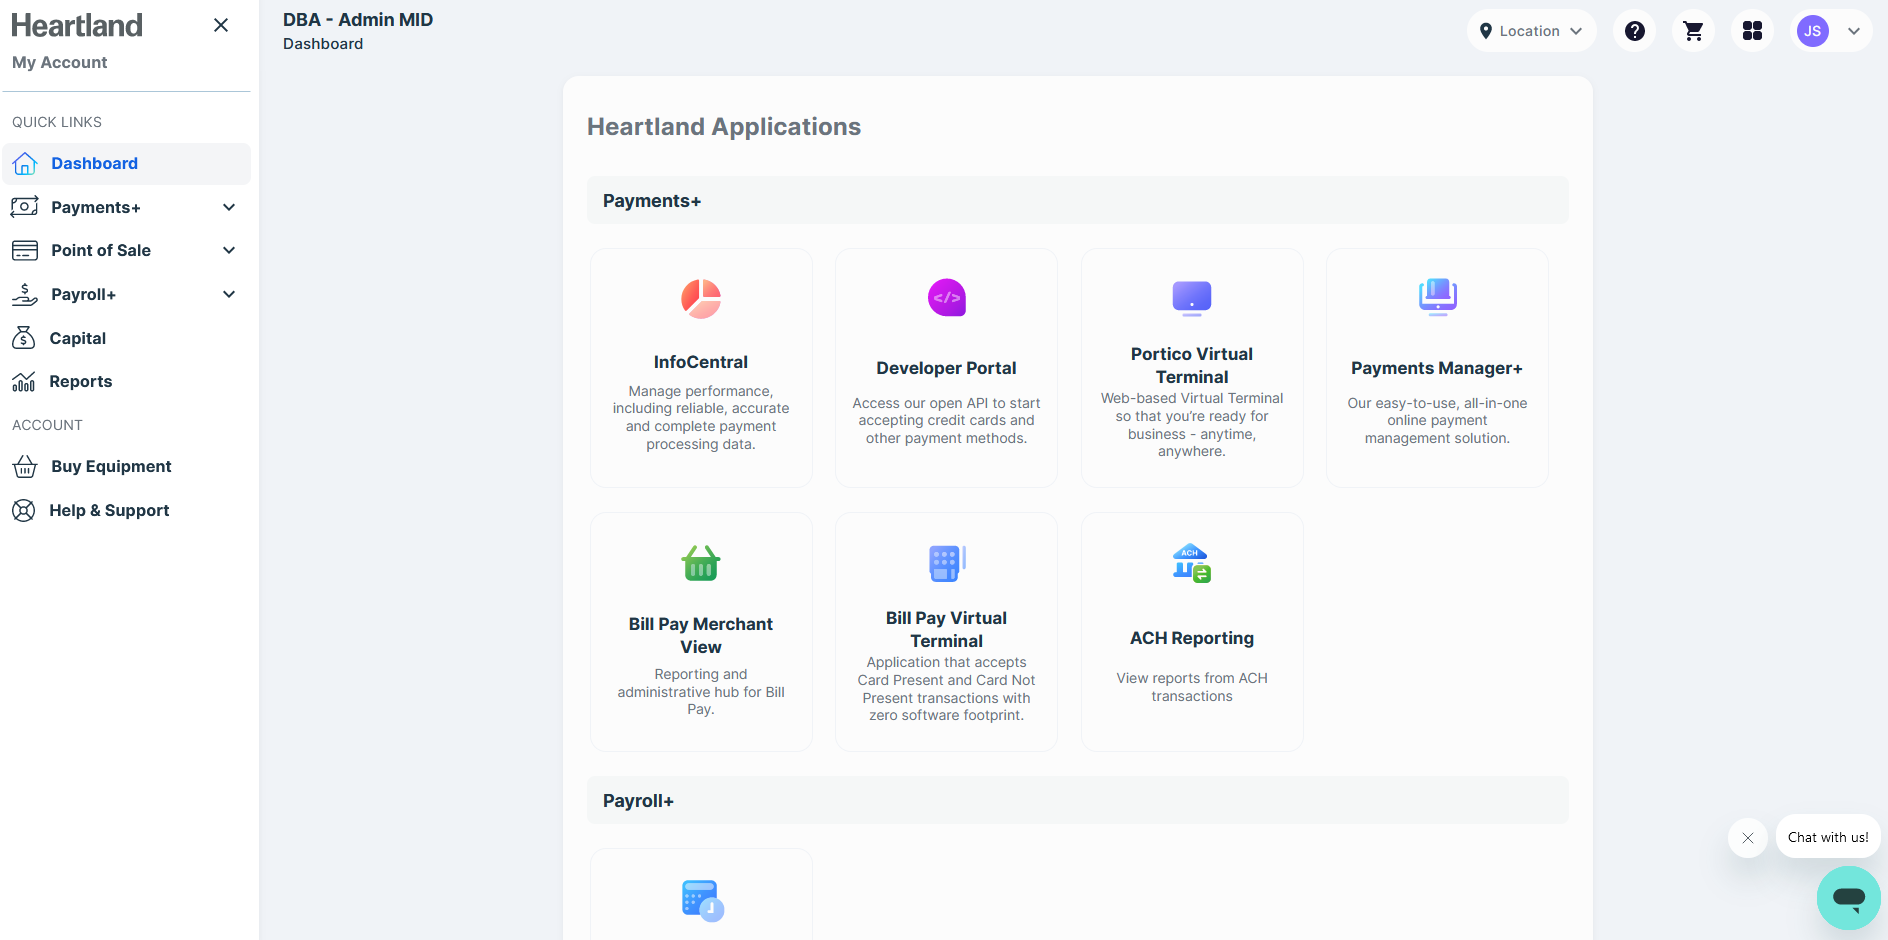Open the chat bubble widget
This screenshot has height=940, width=1888.
pos(1849,898)
